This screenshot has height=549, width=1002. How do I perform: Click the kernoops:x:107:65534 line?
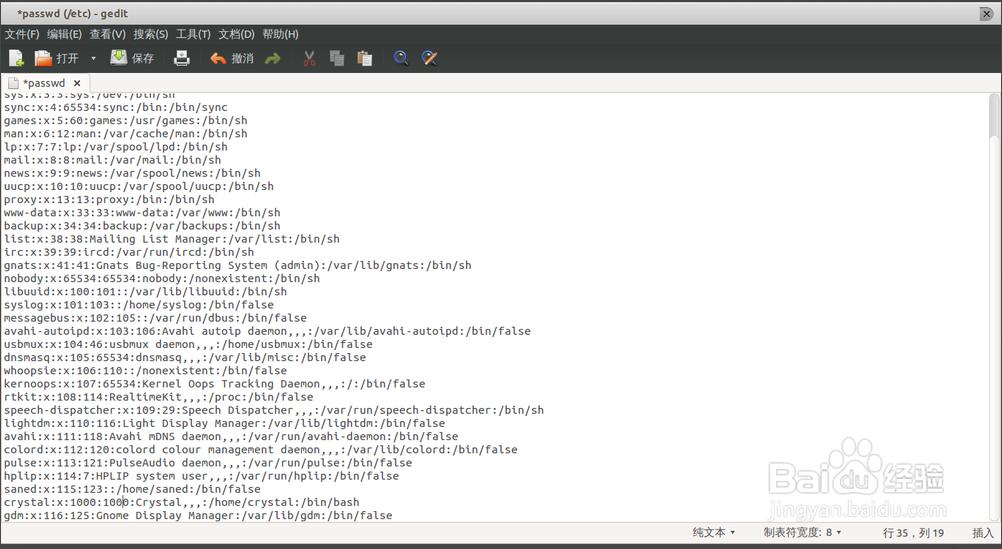214,383
